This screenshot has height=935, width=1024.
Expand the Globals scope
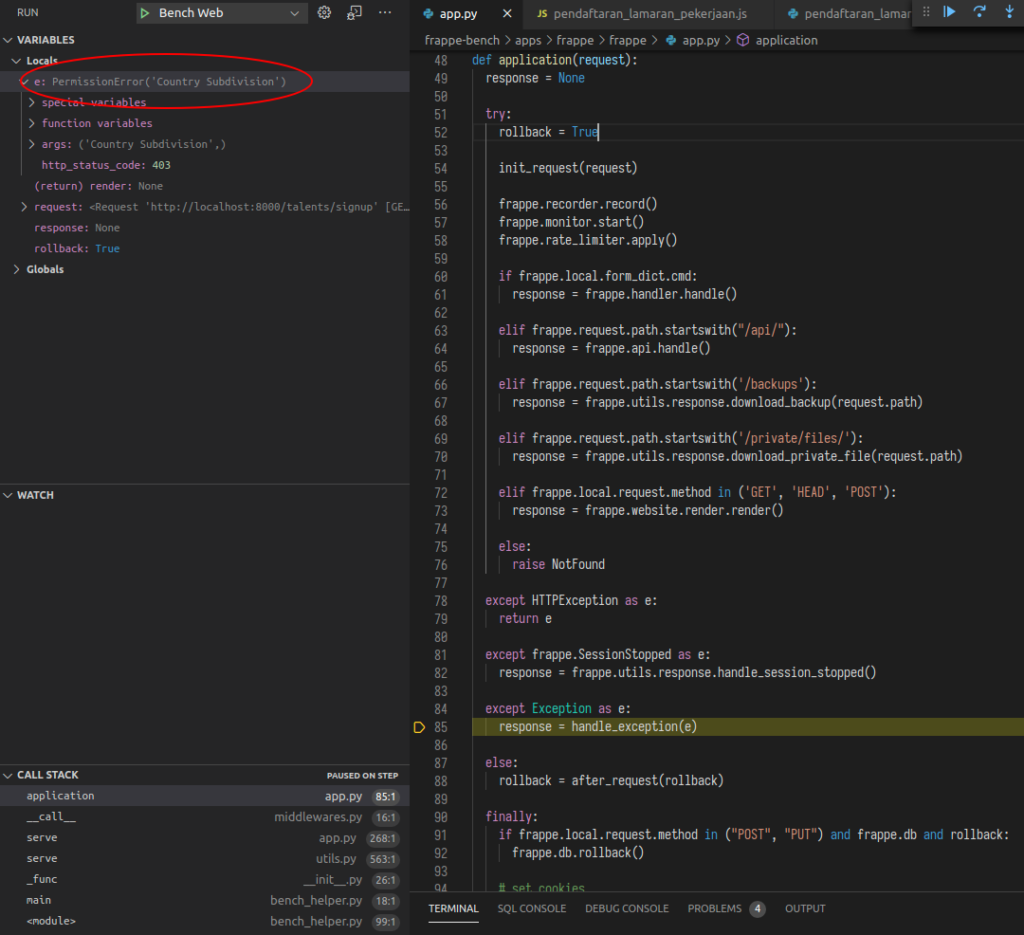pos(17,269)
